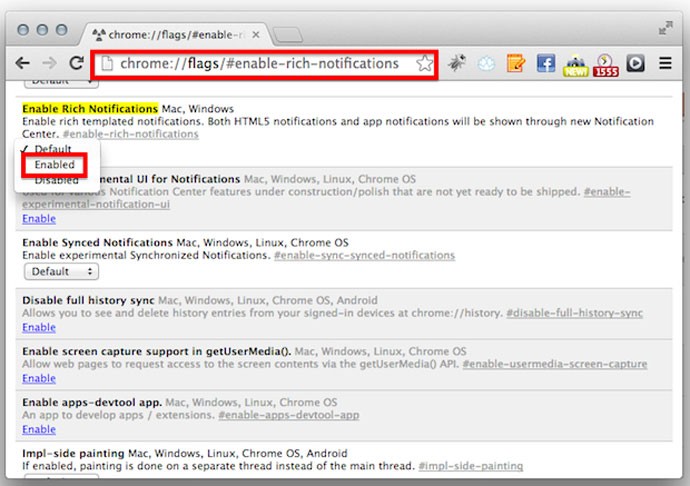Click Enable under Experimental UI for Notifications
690x486 pixels.
38,218
